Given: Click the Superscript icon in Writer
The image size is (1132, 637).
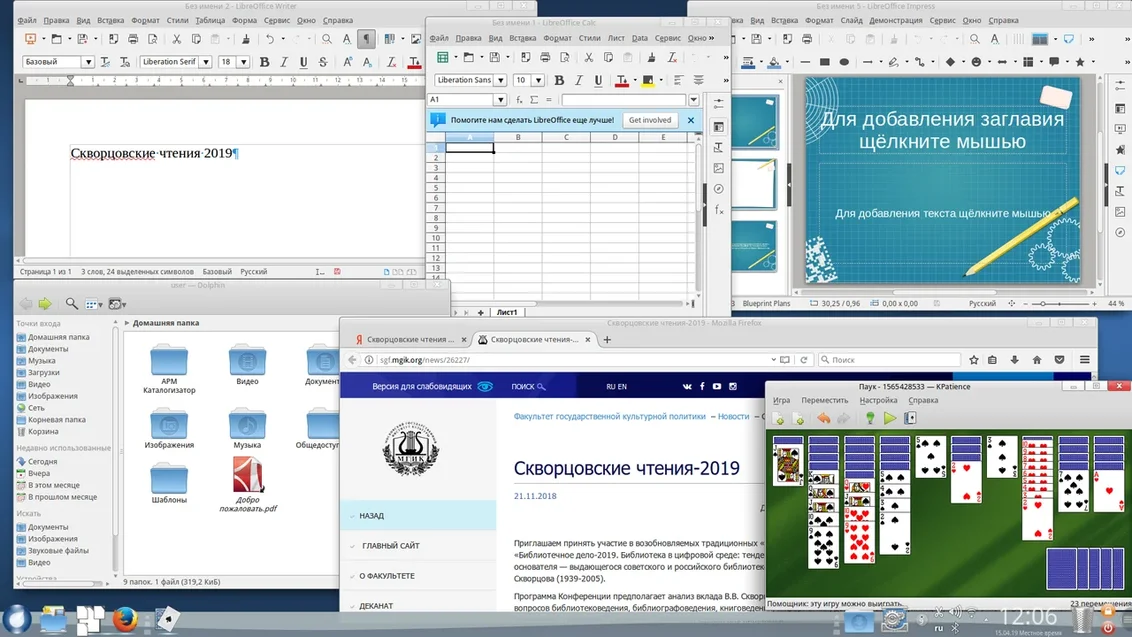Looking at the screenshot, I should pyautogui.click(x=347, y=62).
